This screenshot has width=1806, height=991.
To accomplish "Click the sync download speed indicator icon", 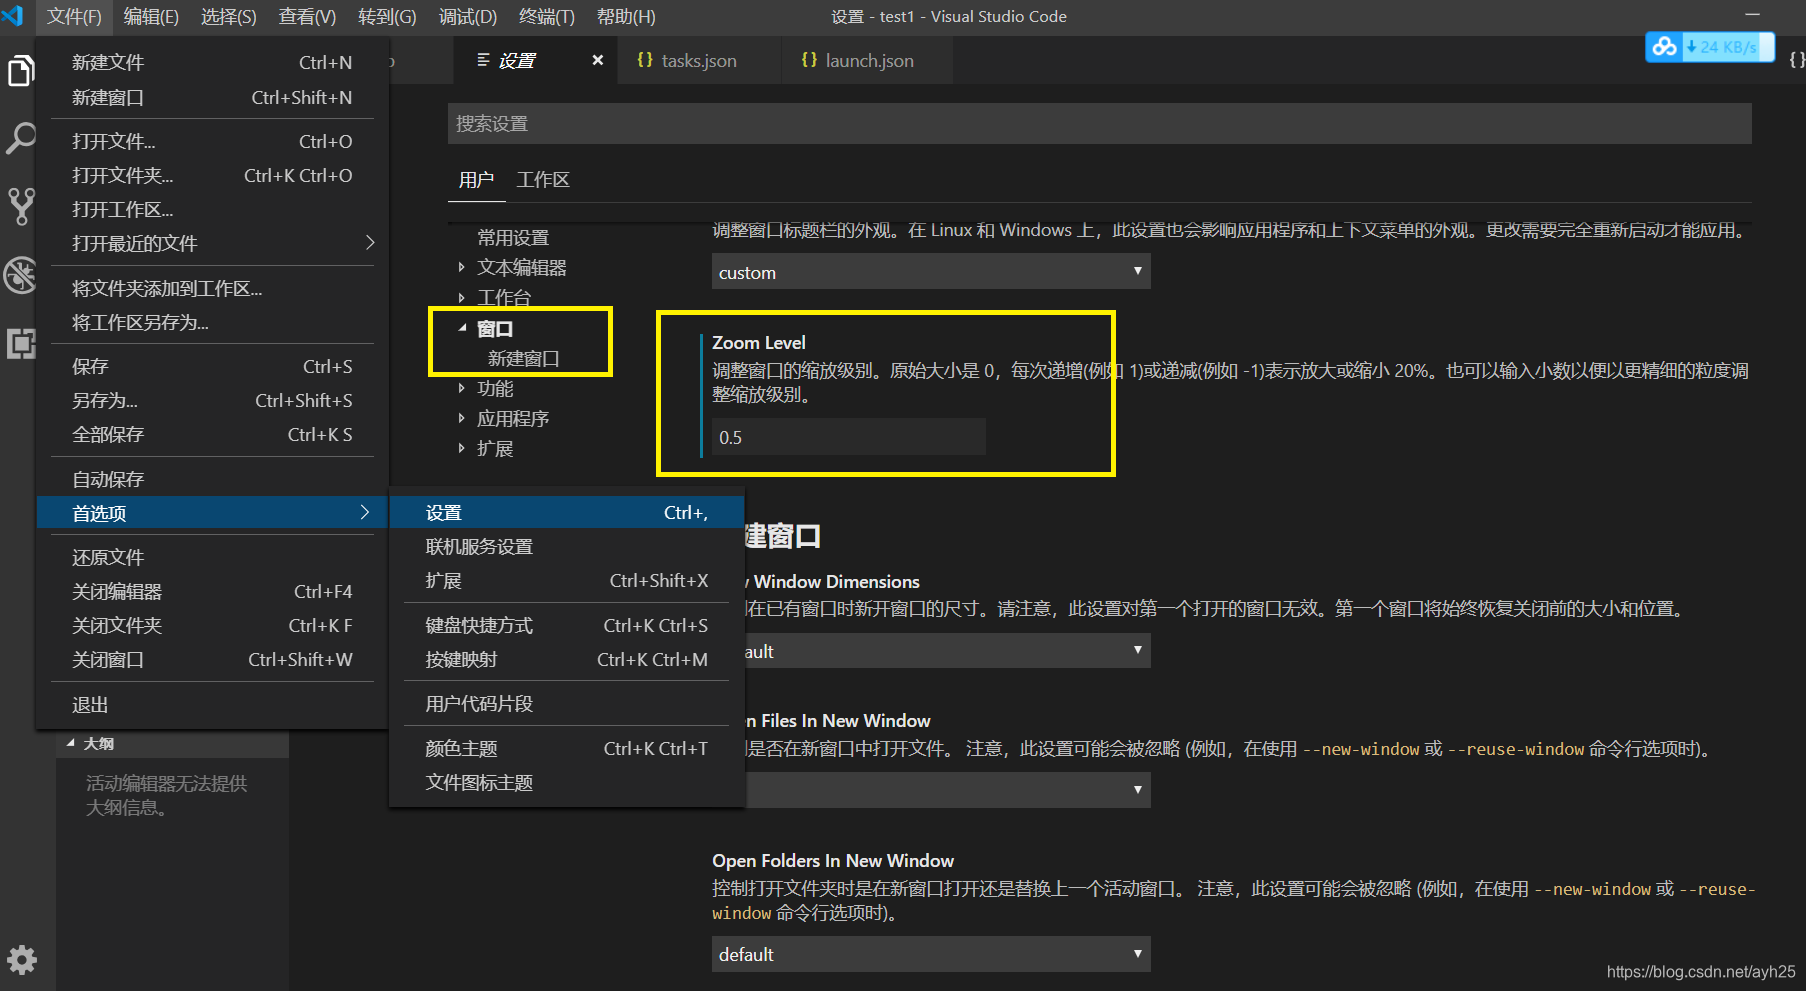I will point(1663,47).
